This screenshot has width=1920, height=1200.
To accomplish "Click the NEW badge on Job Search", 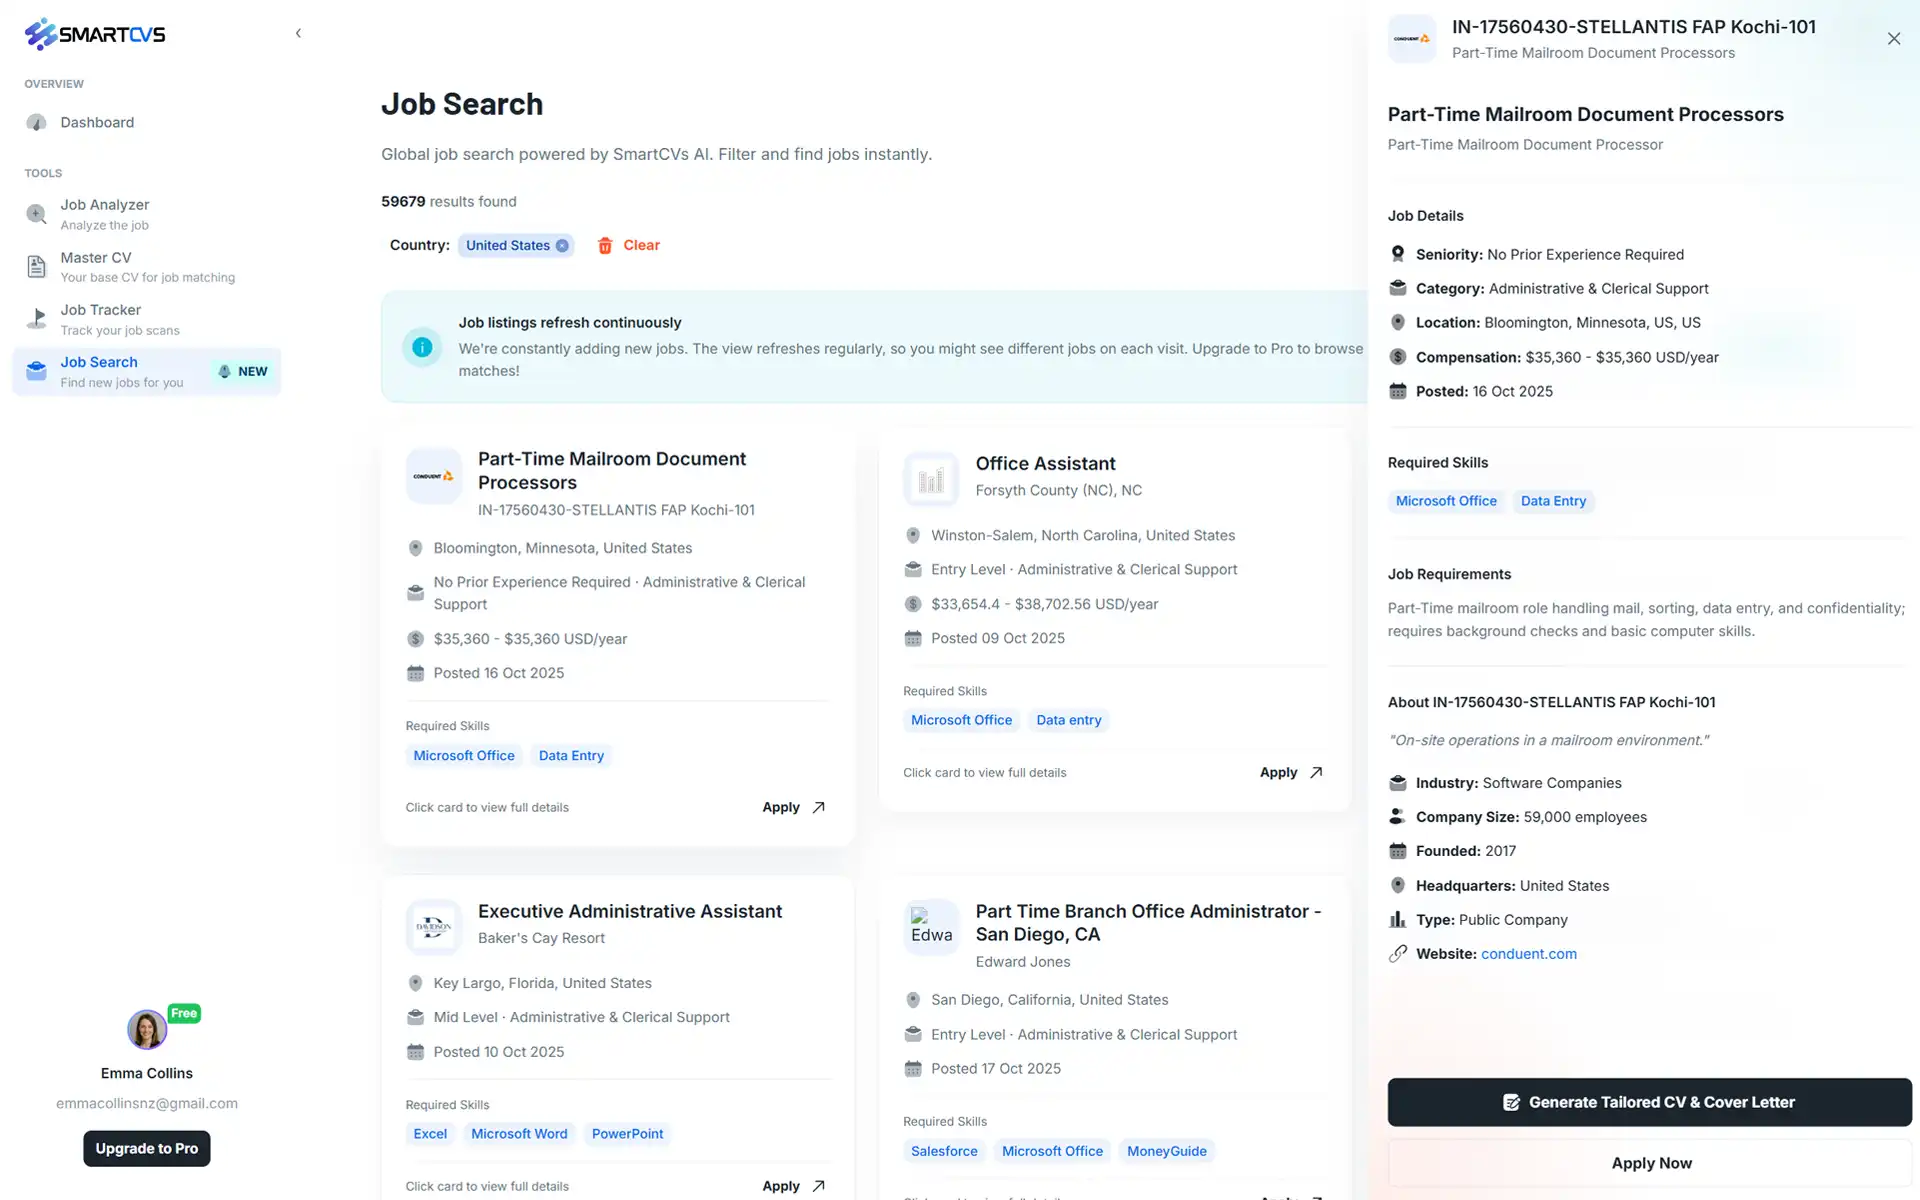I will (x=242, y=371).
